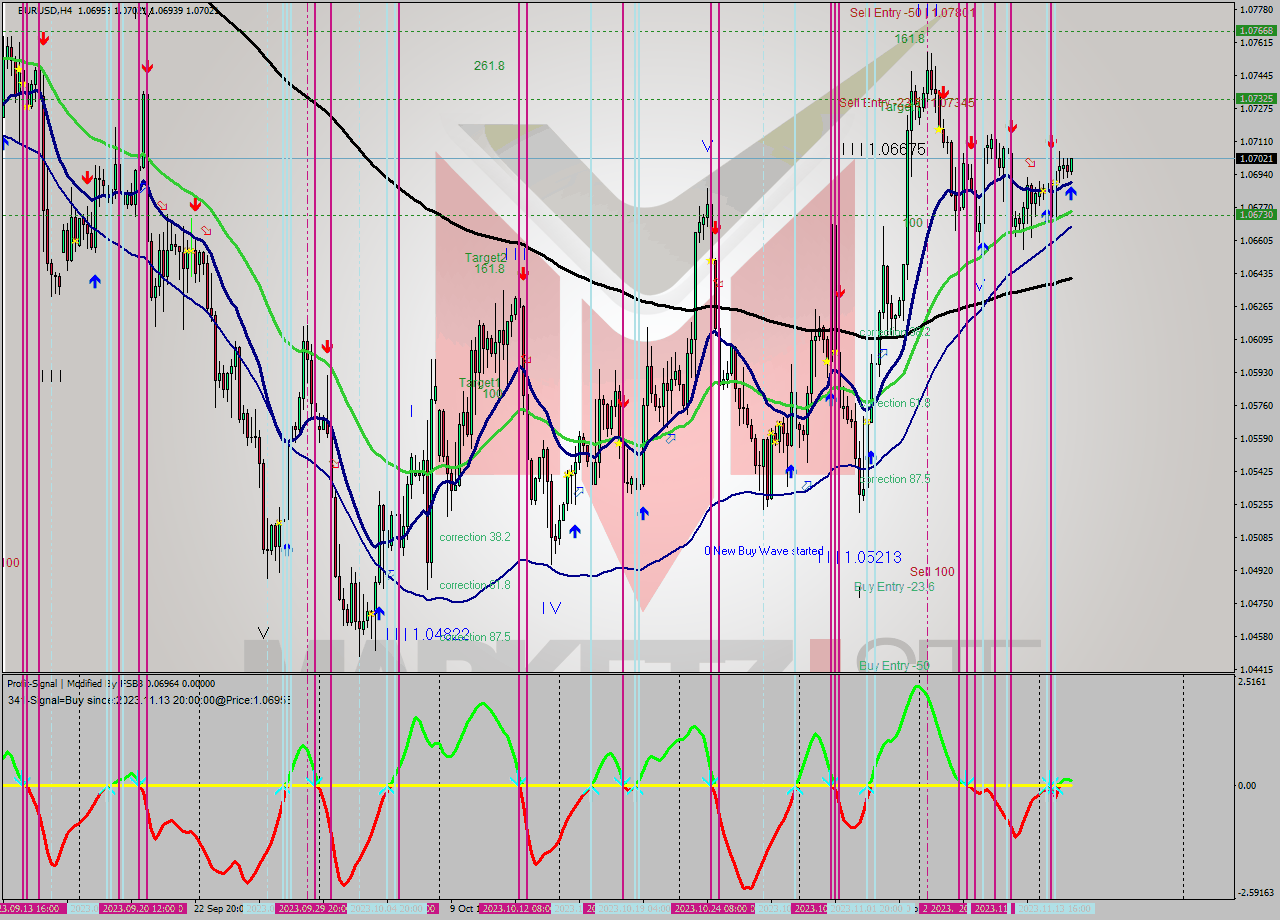The image size is (1280, 920).
Task: Click the blue buy arrow at the 1.04822 swing low
Action: 379,611
